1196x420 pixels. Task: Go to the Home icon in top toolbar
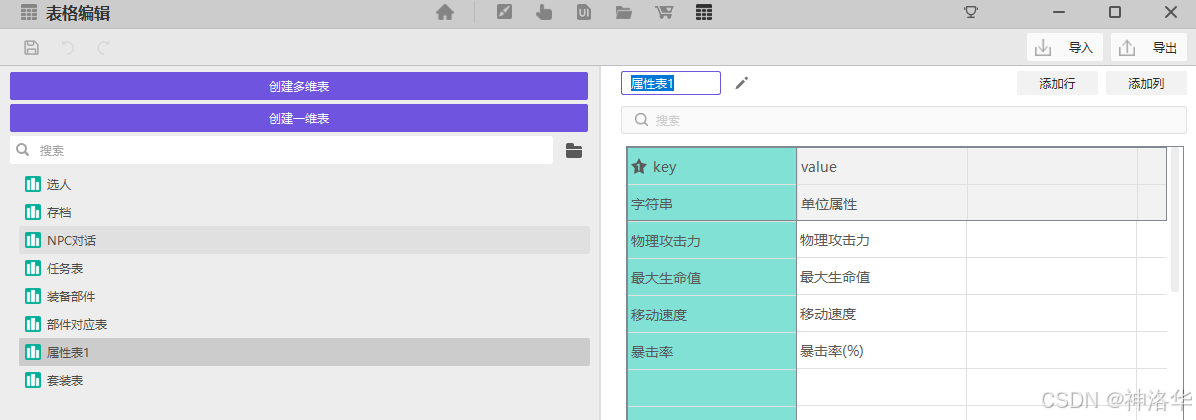445,12
